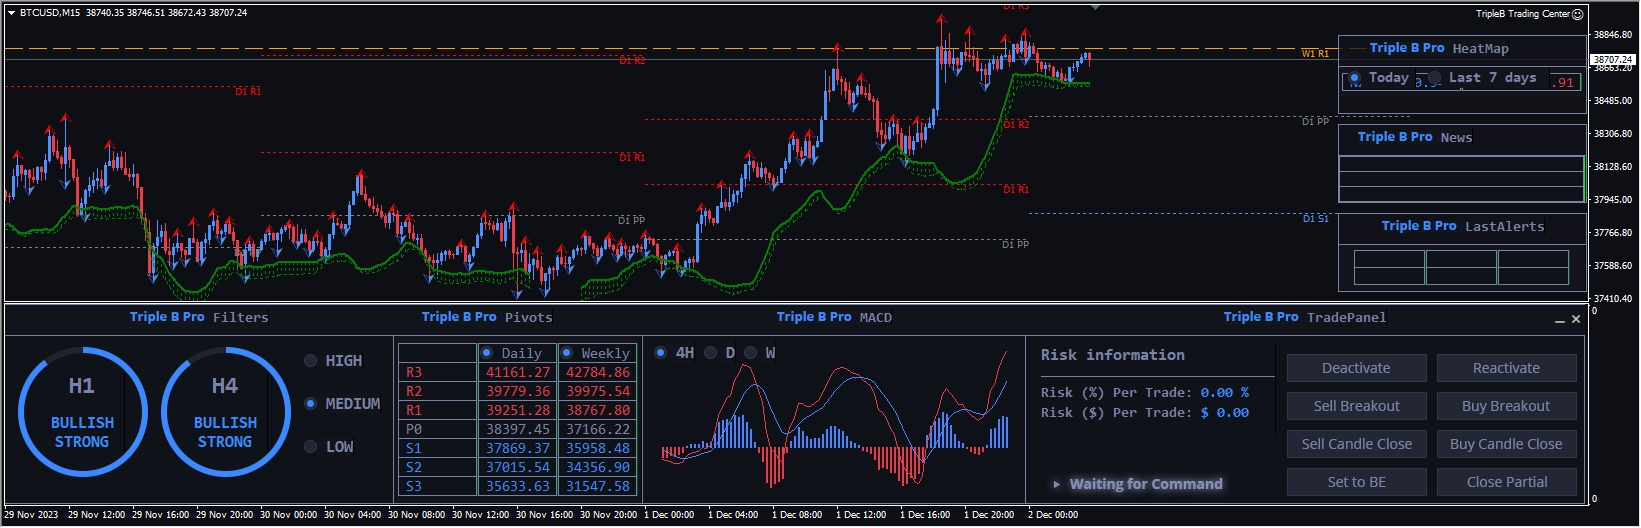Click the Close Partial button
The height and width of the screenshot is (528, 1641).
1506,482
